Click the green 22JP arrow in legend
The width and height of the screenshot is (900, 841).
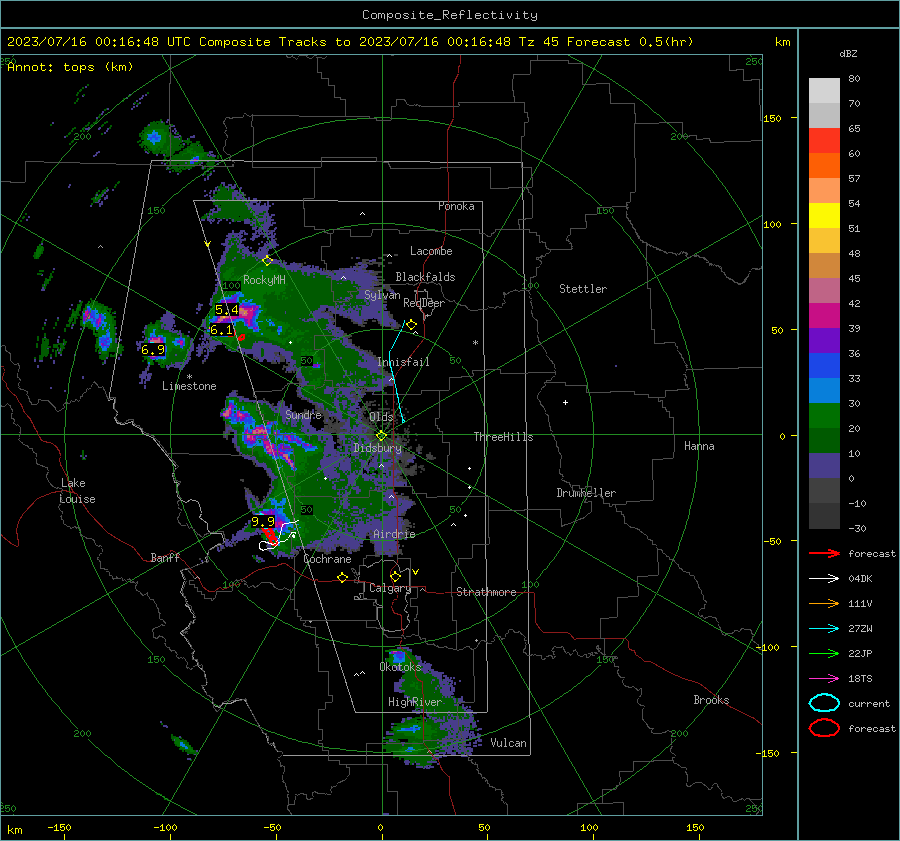coord(824,653)
